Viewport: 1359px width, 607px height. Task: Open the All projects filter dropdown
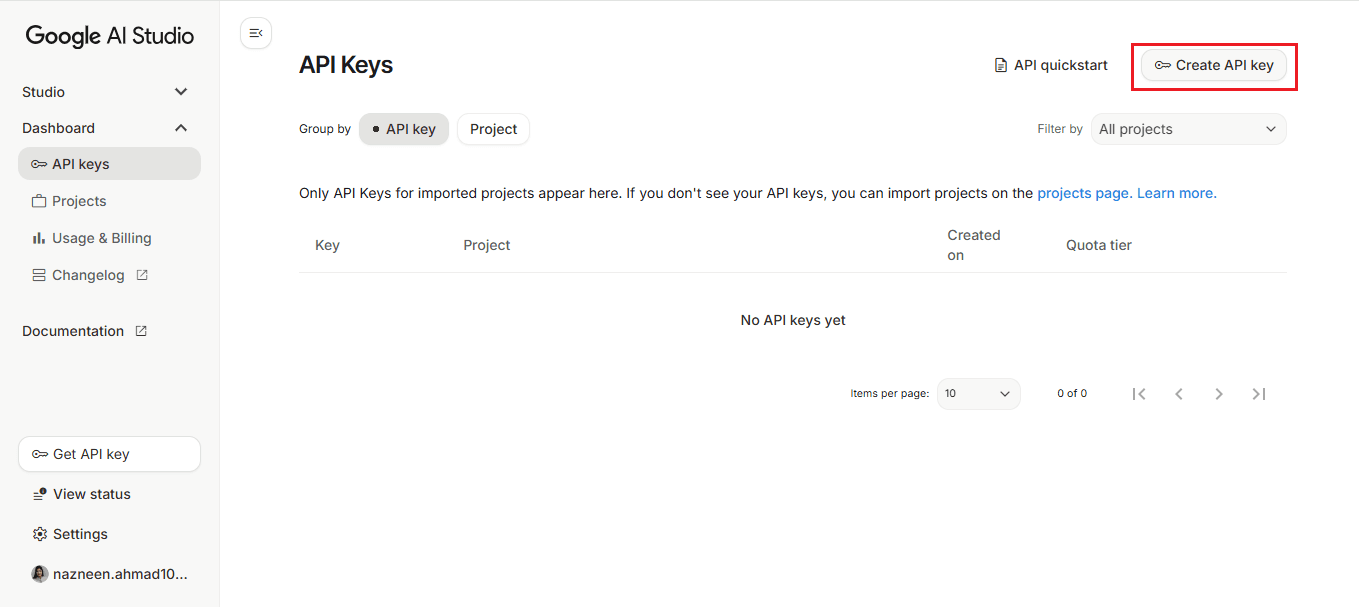coord(1189,129)
